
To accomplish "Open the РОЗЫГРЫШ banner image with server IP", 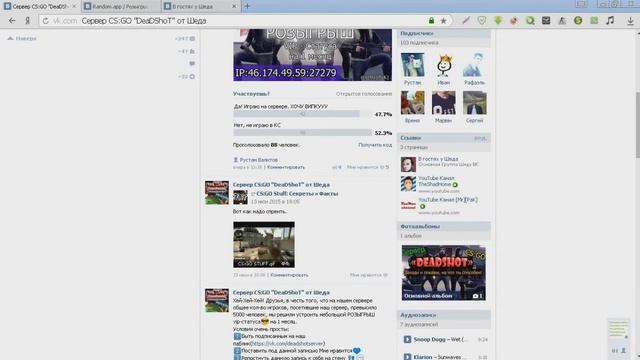I will 312,55.
